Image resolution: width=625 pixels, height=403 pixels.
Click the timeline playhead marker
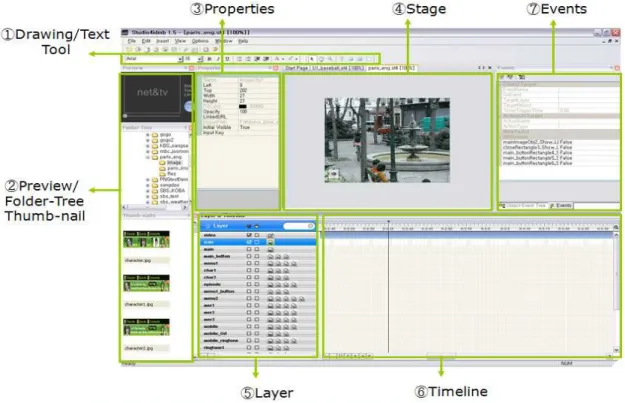389,222
